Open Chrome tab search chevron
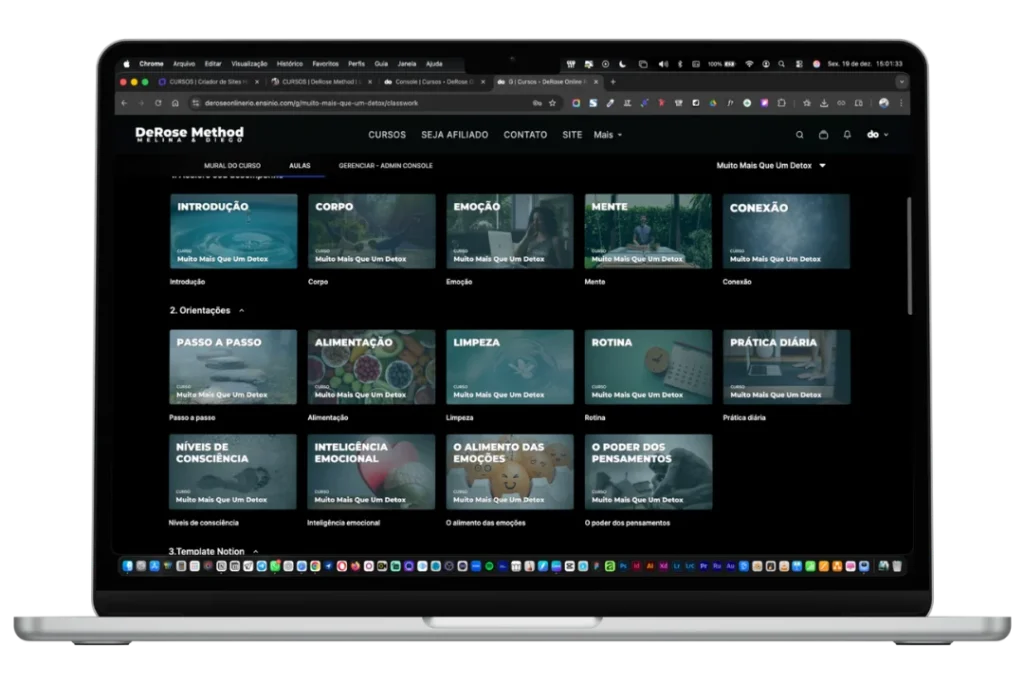This screenshot has width=1024, height=683. [x=901, y=82]
